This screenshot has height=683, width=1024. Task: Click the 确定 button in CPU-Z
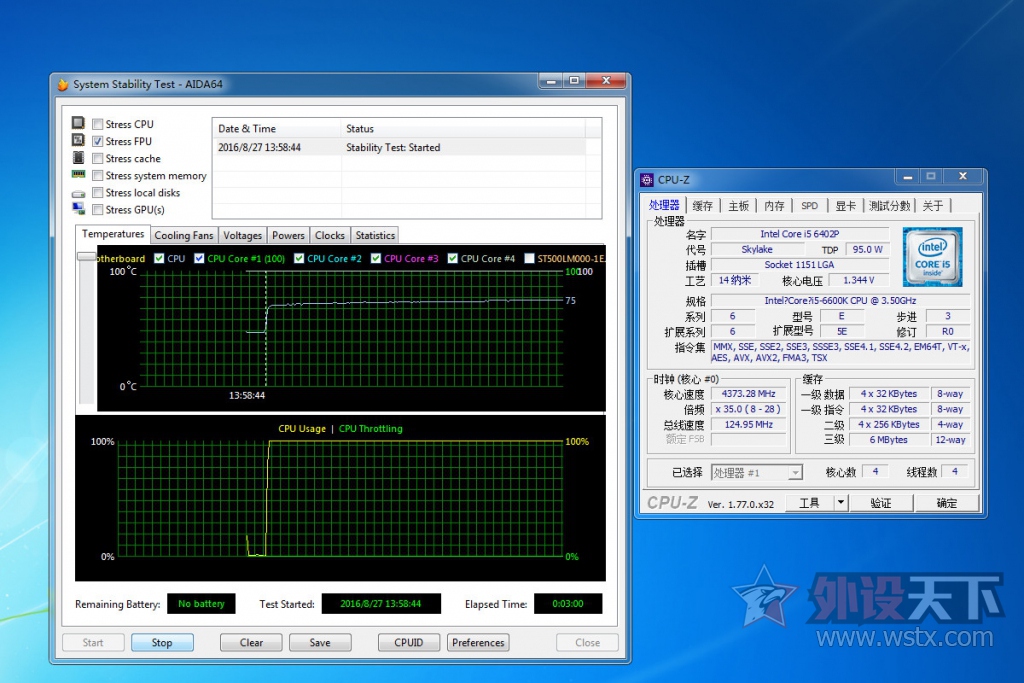click(x=947, y=503)
